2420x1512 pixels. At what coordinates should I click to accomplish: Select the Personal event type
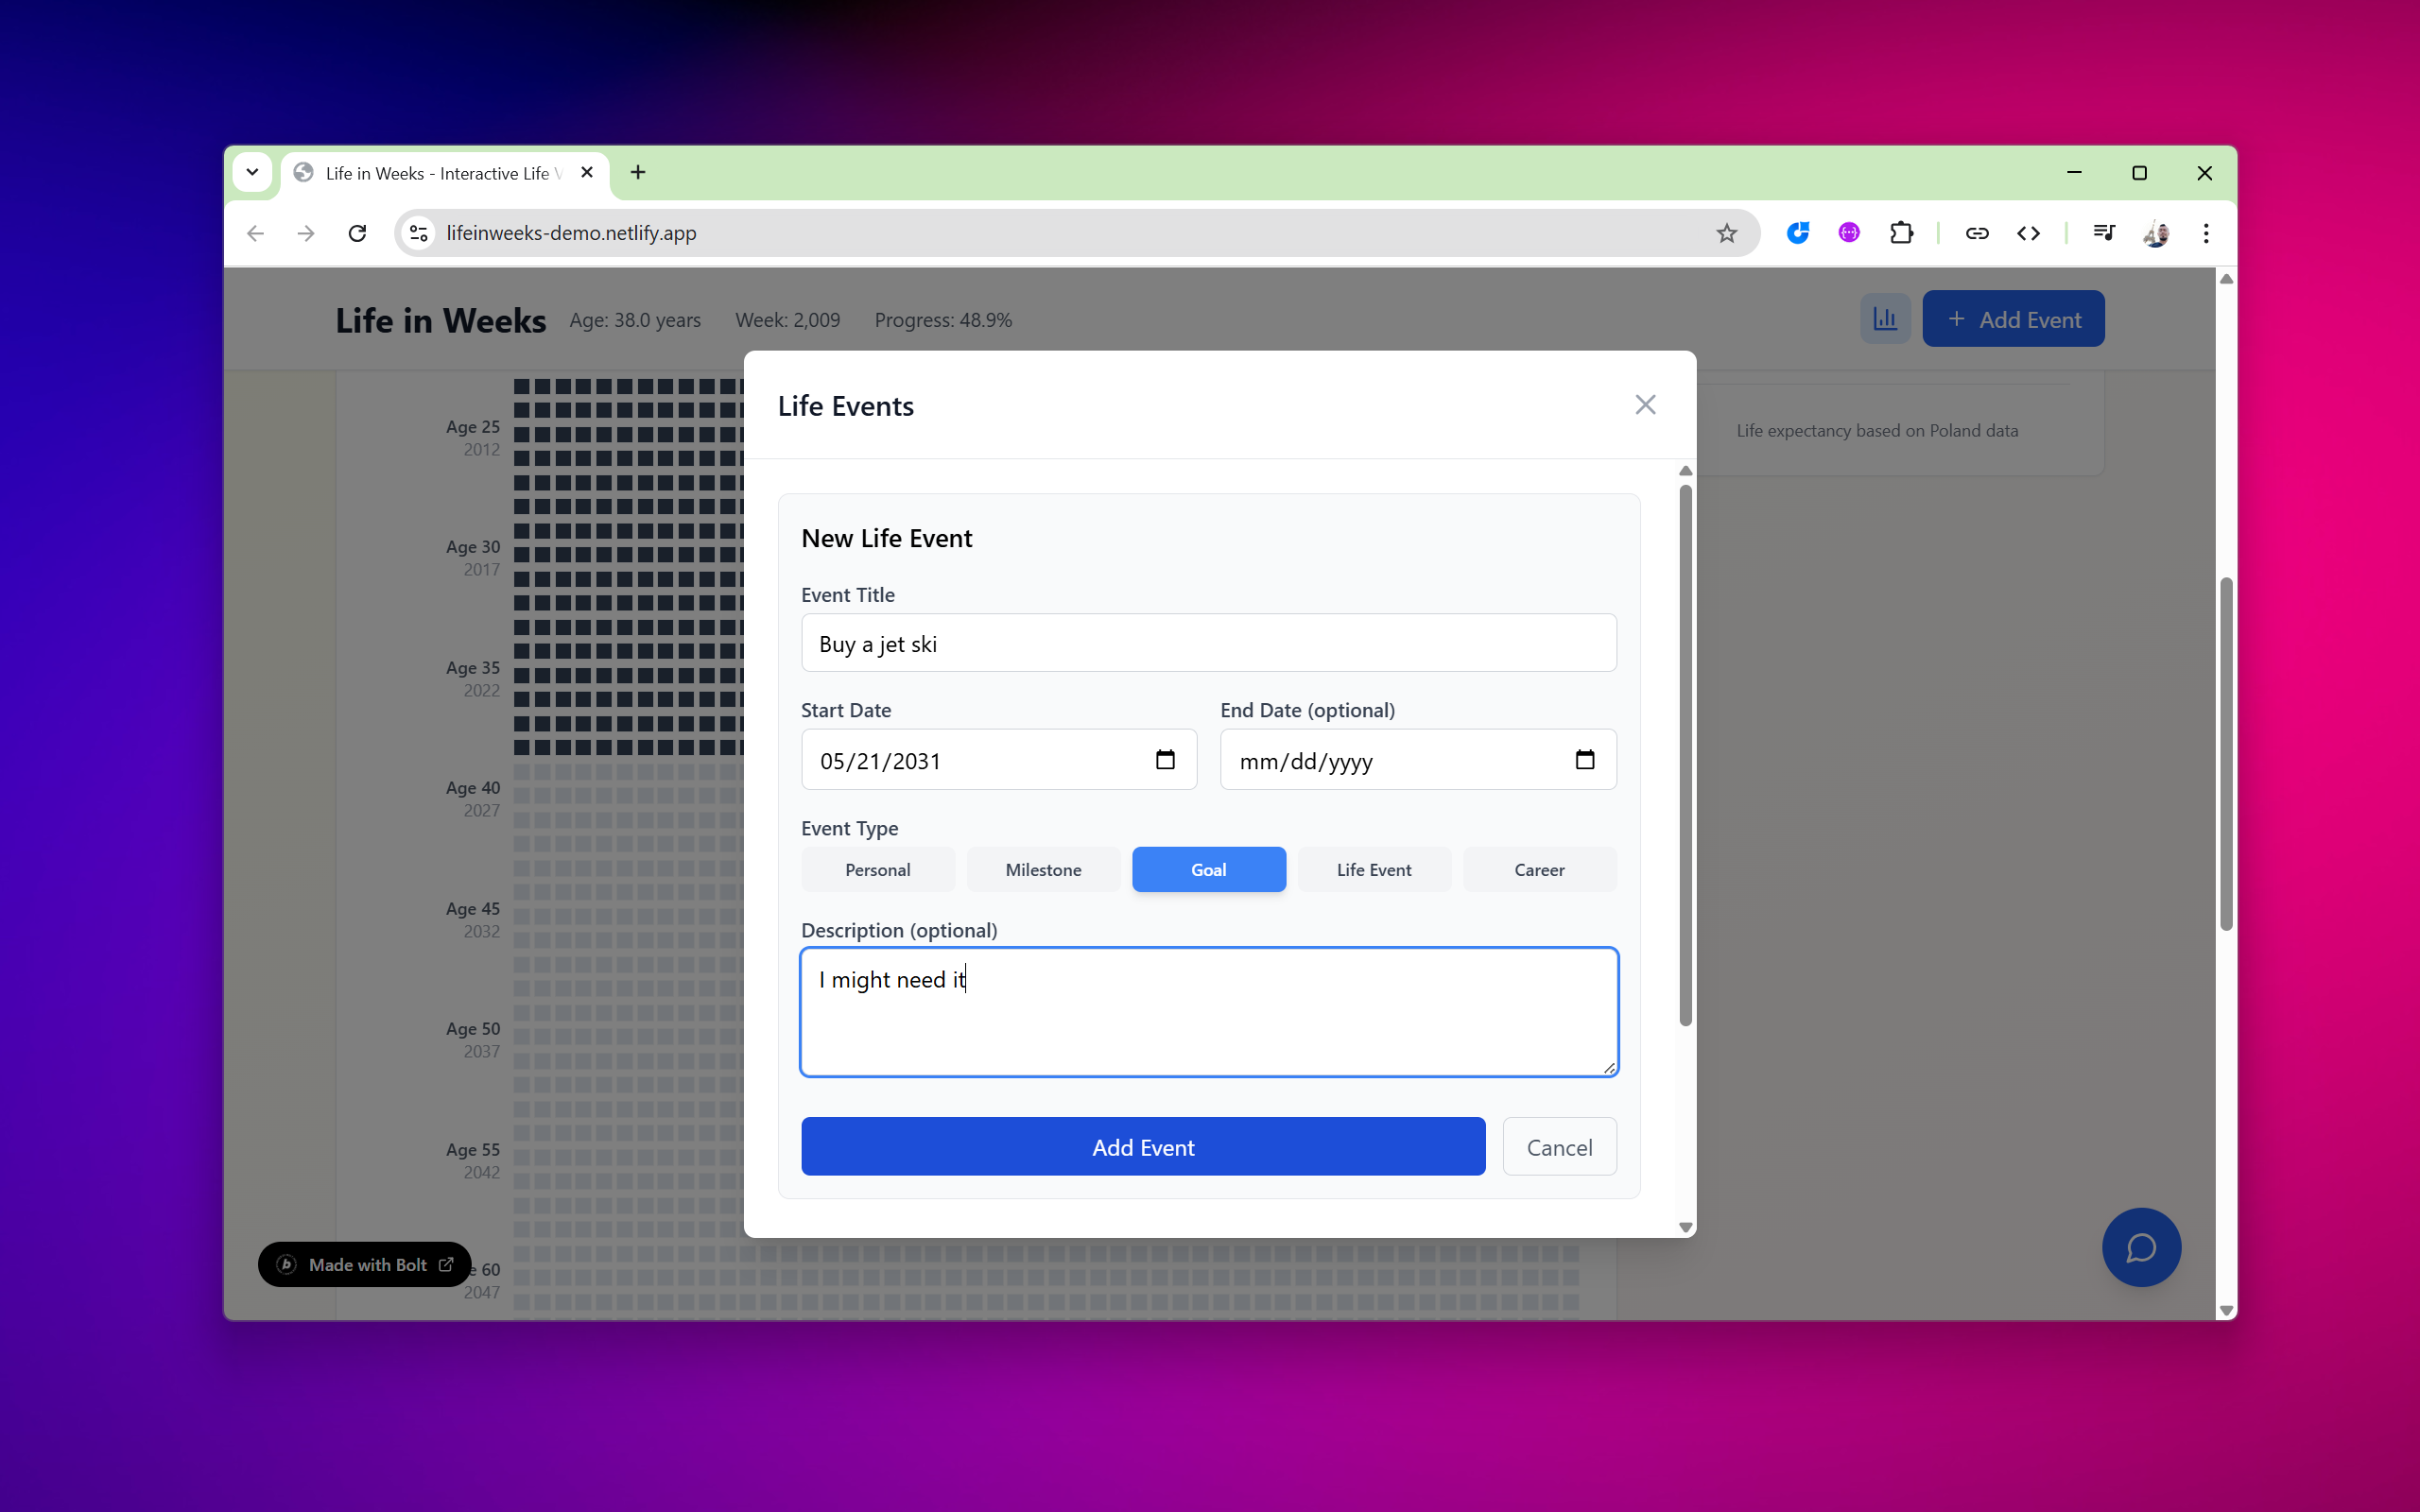pyautogui.click(x=877, y=869)
